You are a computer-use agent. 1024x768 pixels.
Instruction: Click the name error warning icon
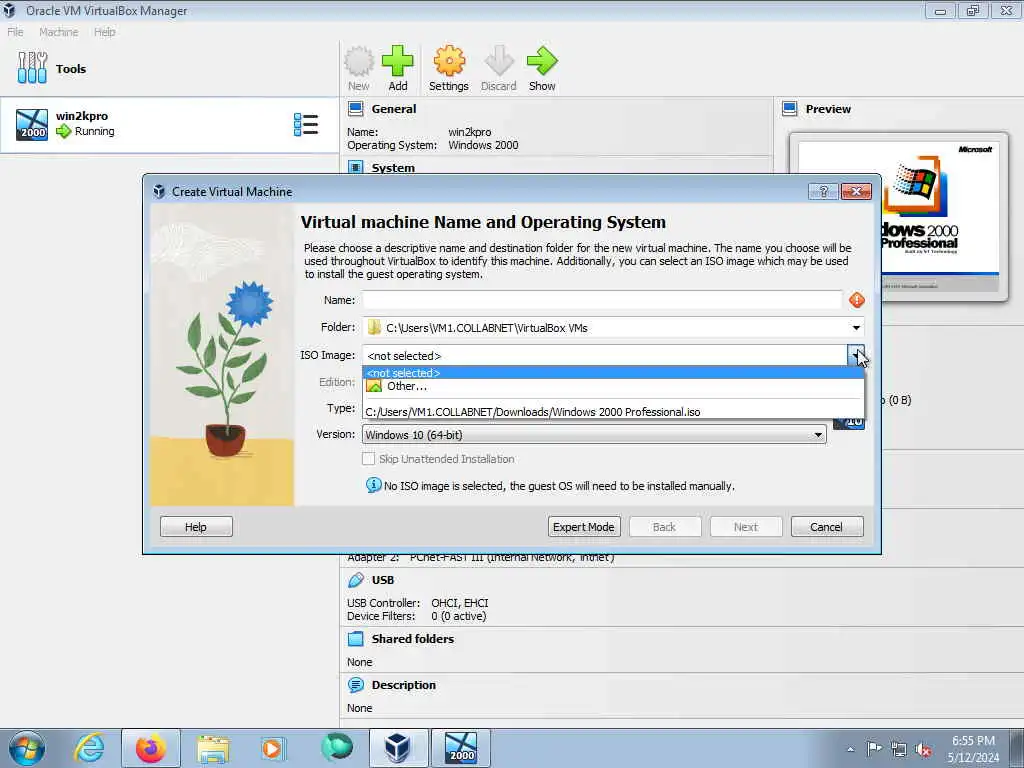pos(857,300)
